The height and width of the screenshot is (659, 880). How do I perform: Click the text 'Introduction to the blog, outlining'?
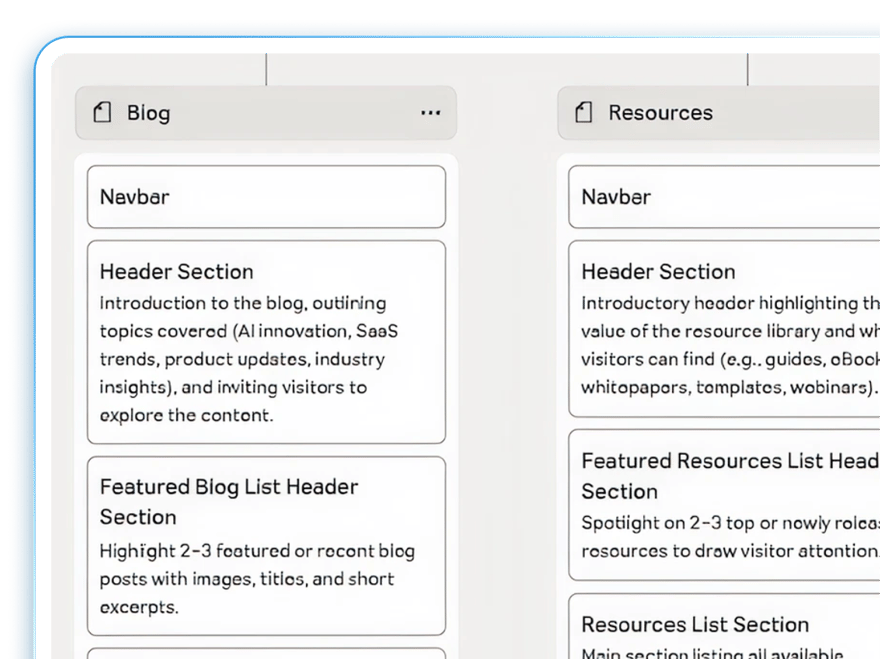[x=243, y=303]
